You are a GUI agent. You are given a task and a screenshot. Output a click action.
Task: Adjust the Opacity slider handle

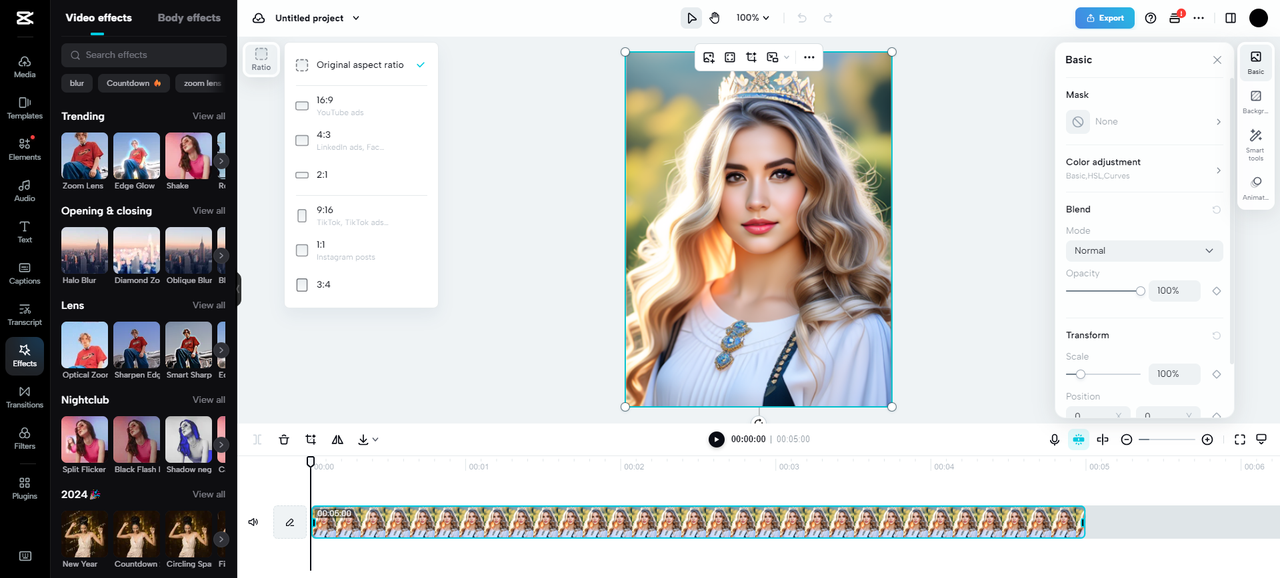point(1140,291)
